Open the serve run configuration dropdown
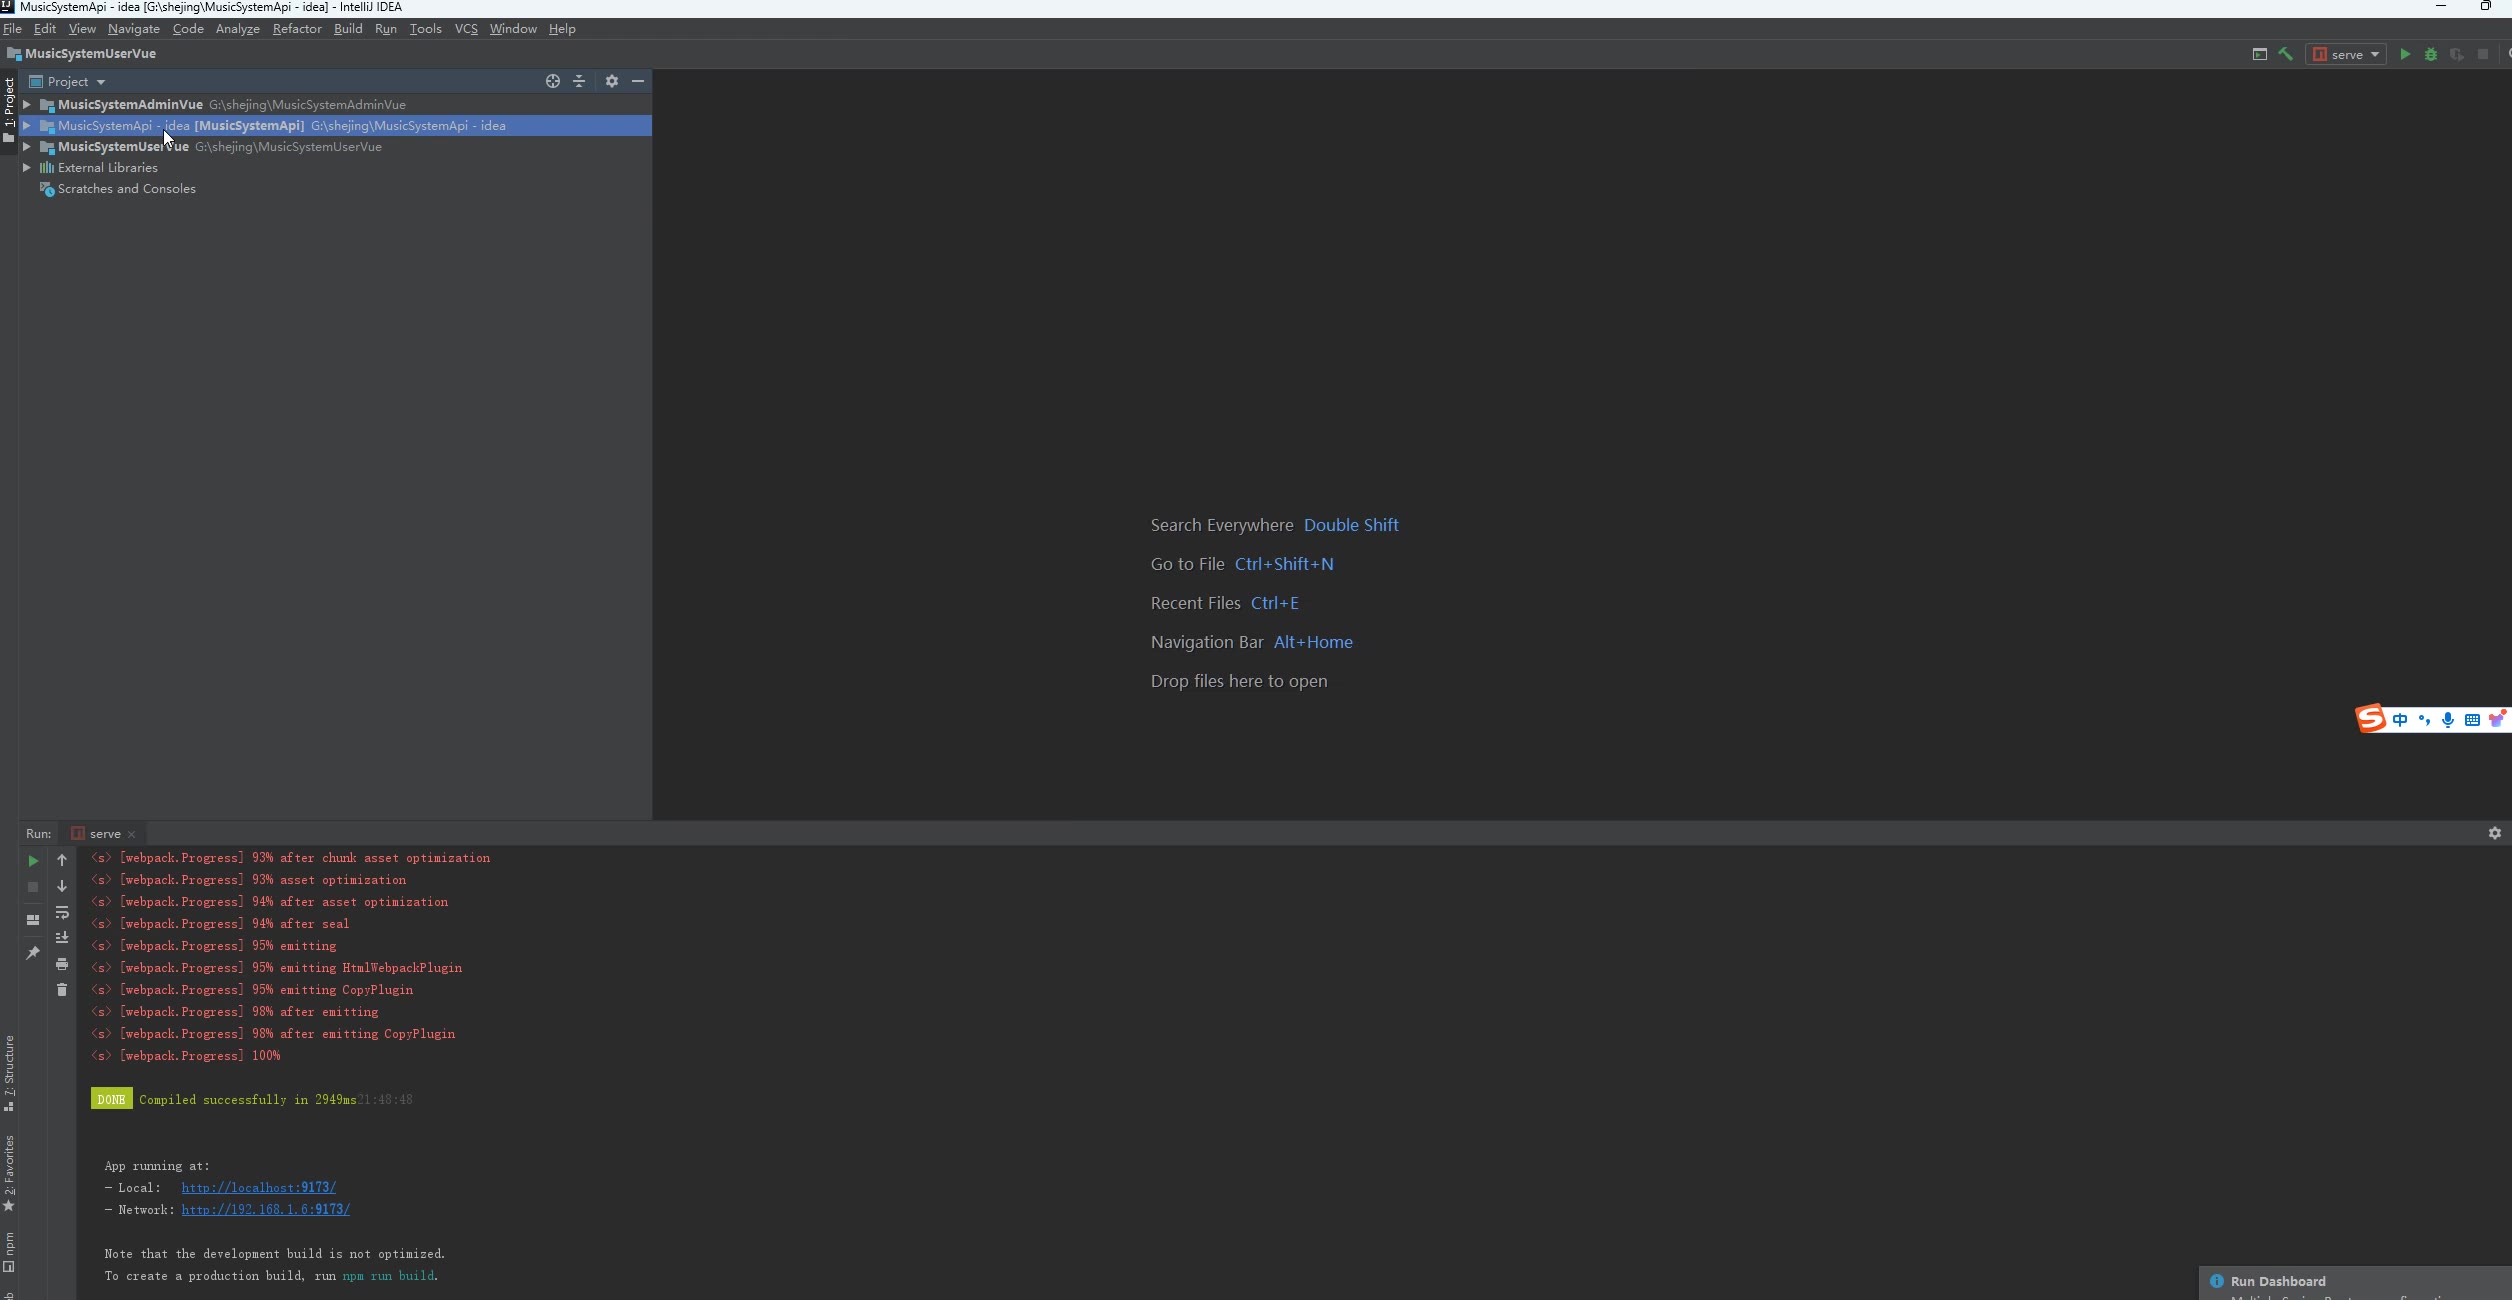 click(x=2346, y=54)
